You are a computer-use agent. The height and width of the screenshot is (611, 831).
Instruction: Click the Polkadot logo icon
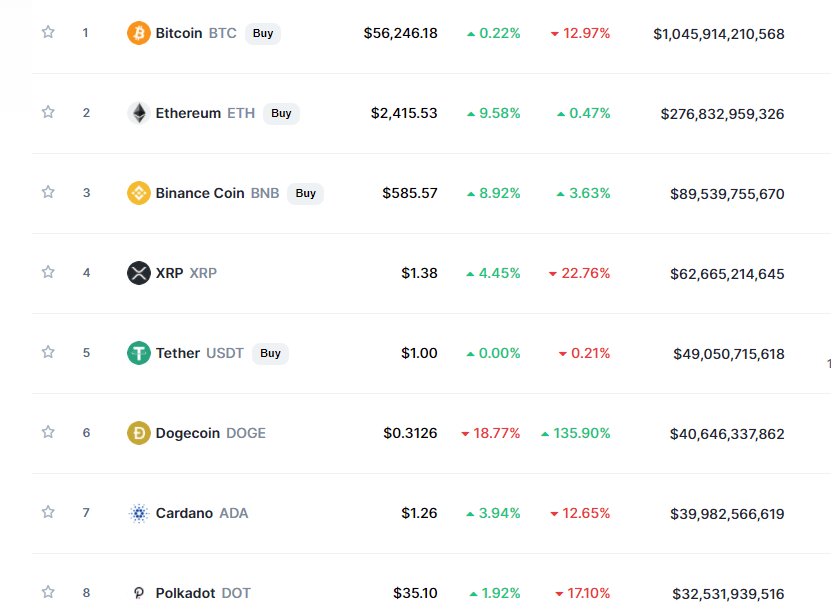tap(139, 593)
